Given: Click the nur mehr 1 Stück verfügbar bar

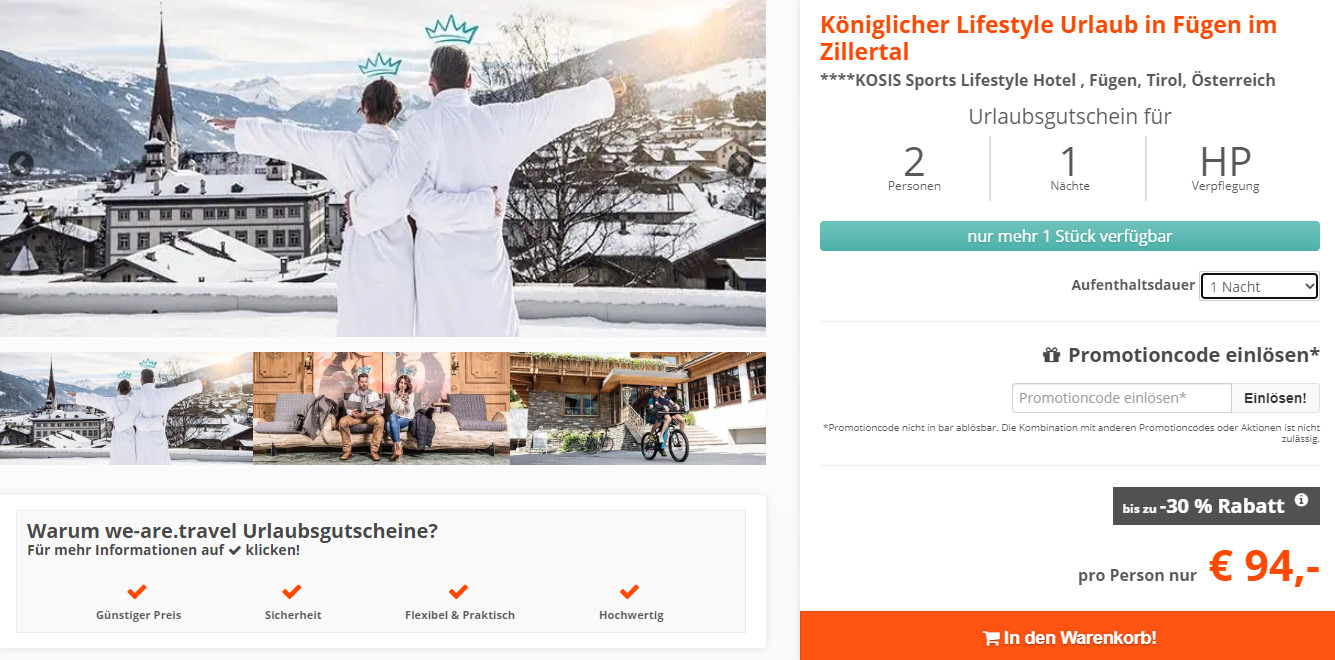Looking at the screenshot, I should point(1070,236).
